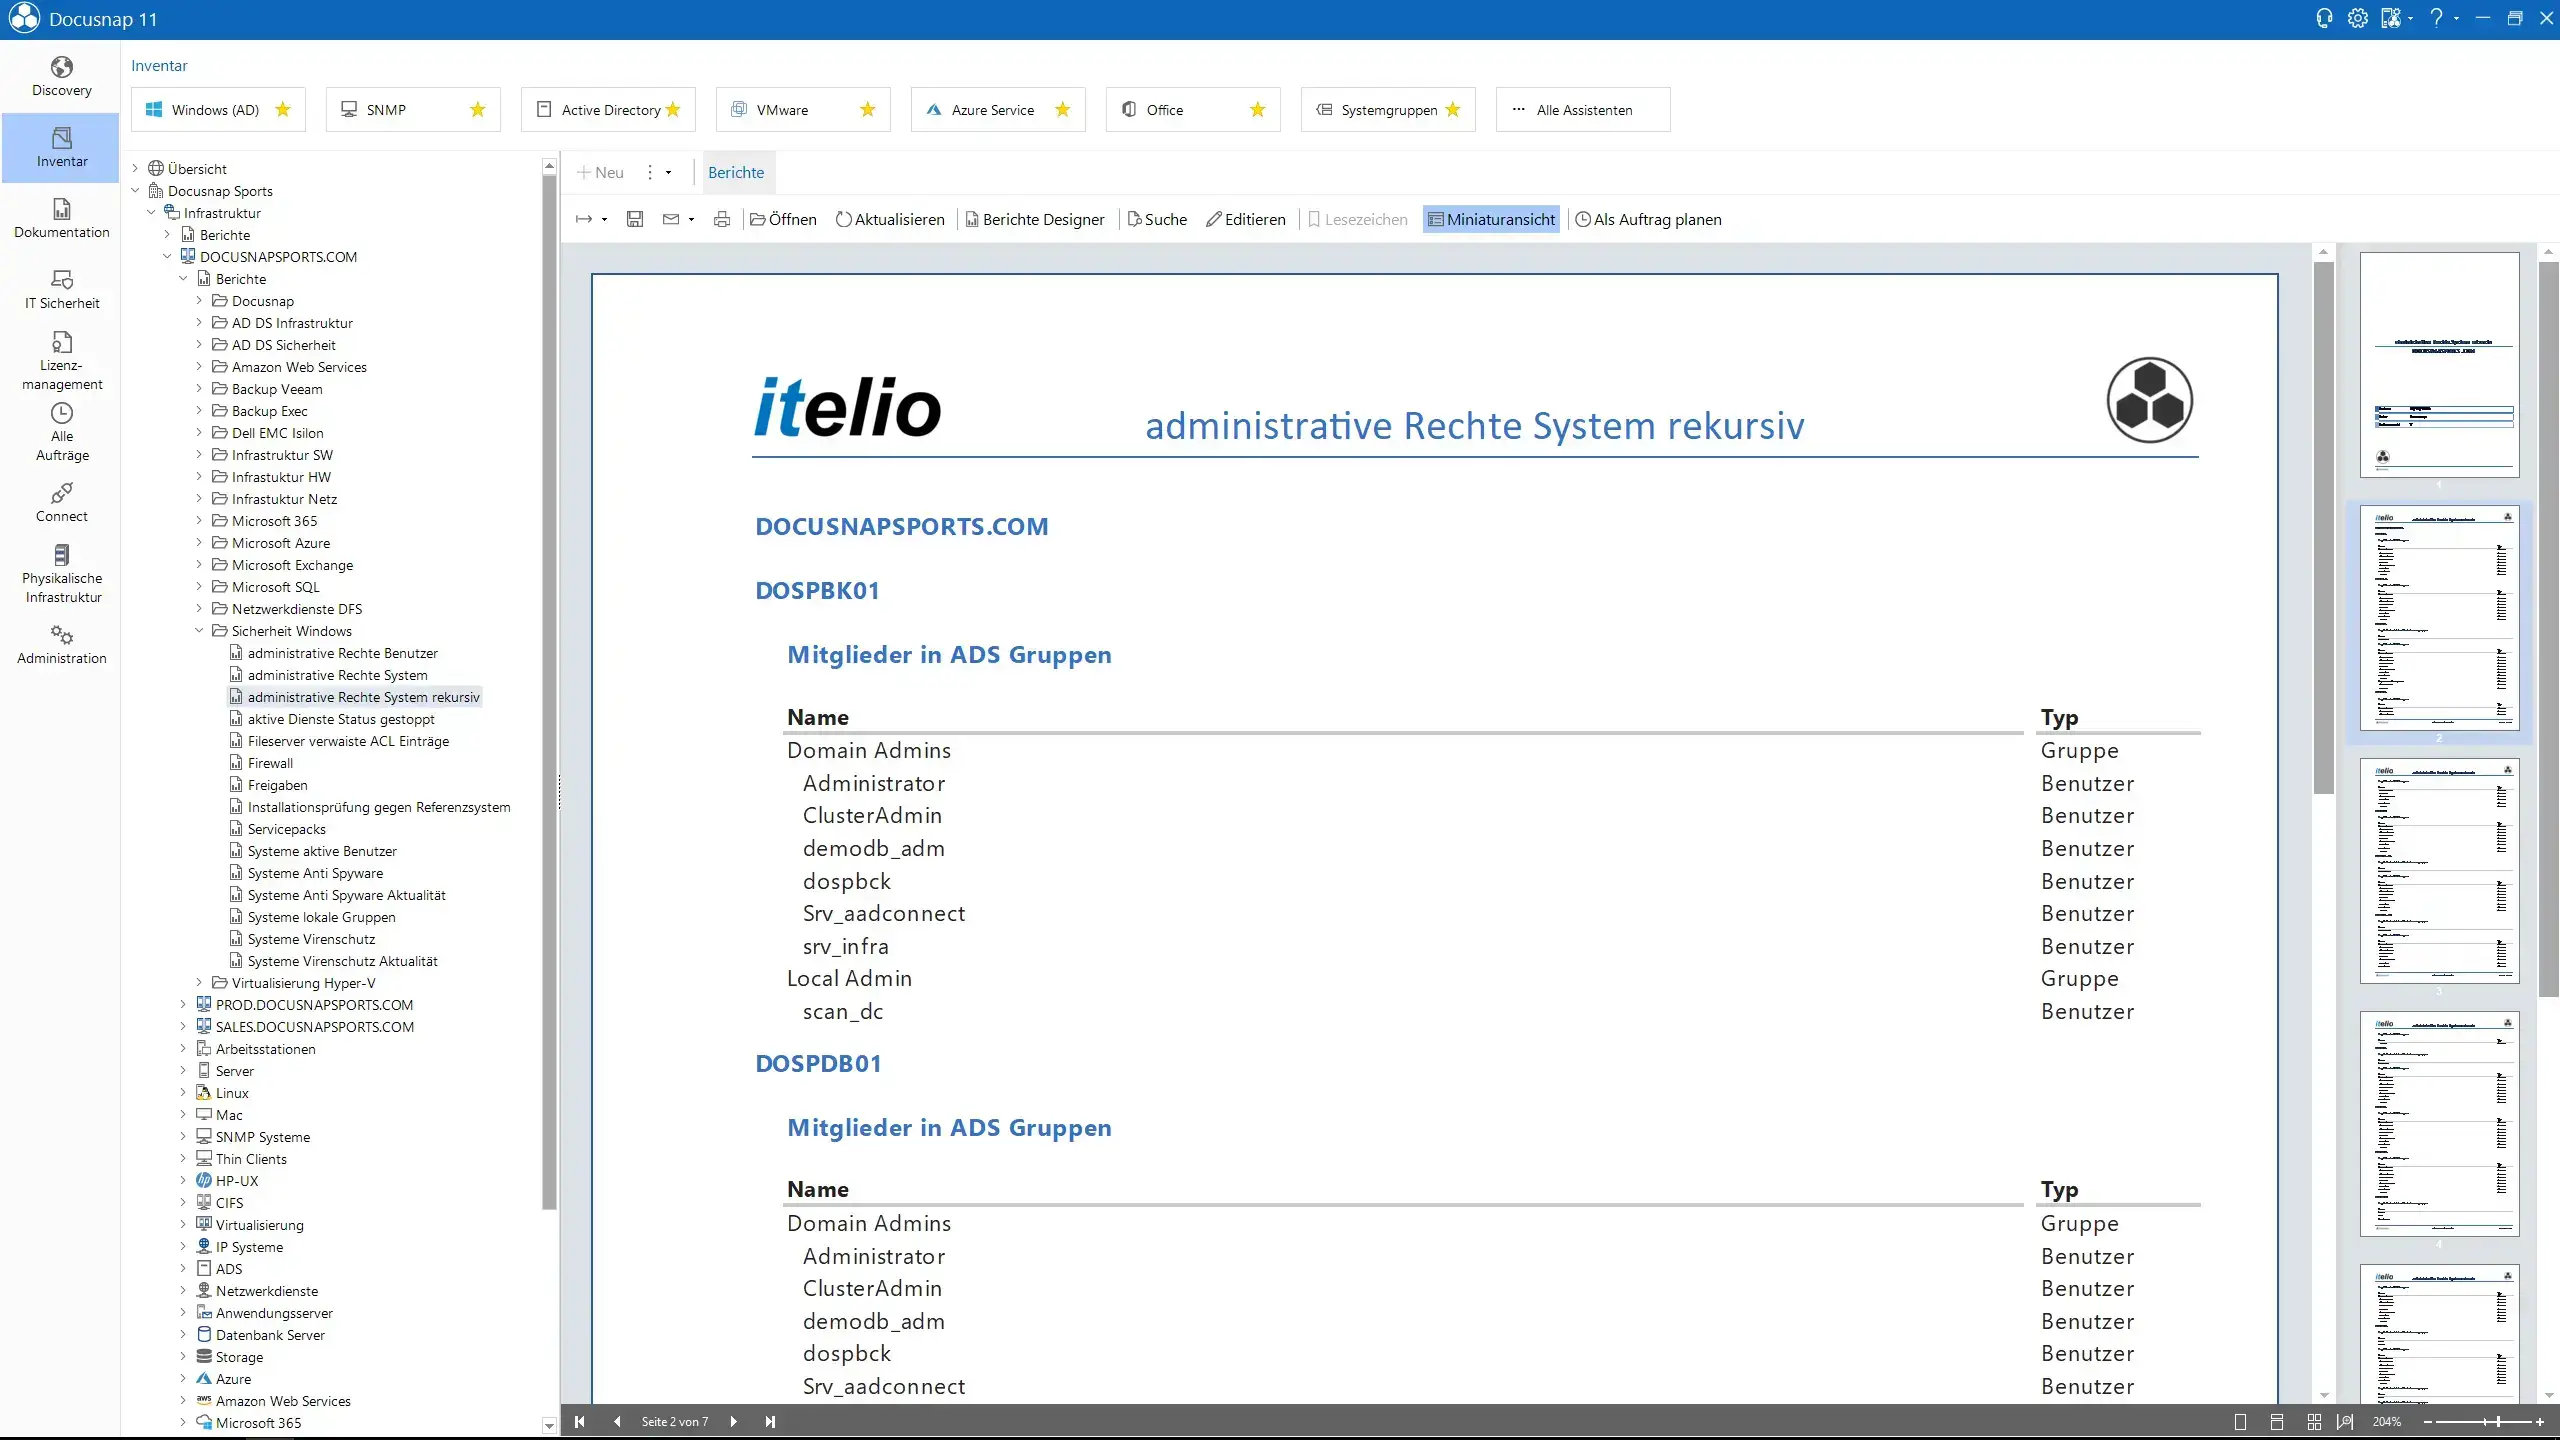Expand Virtualisierung Hyper-V folder
This screenshot has width=2560, height=1440.
click(x=199, y=983)
